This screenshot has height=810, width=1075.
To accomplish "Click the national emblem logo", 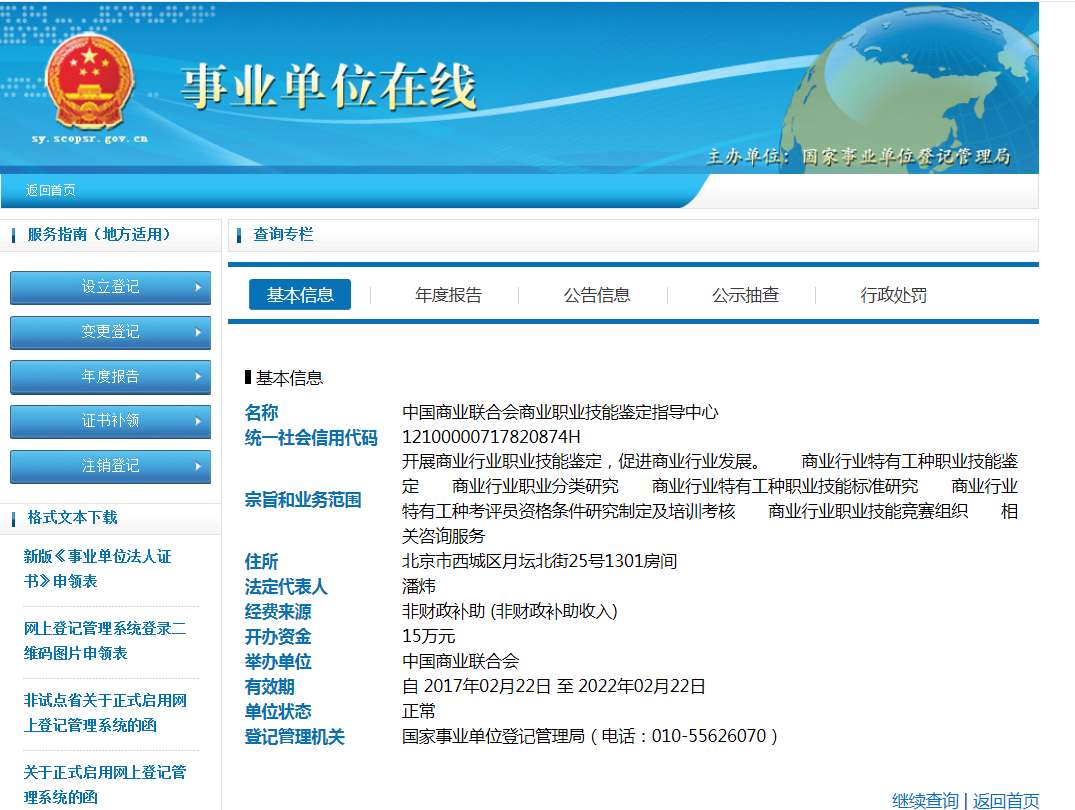I will pyautogui.click(x=89, y=82).
